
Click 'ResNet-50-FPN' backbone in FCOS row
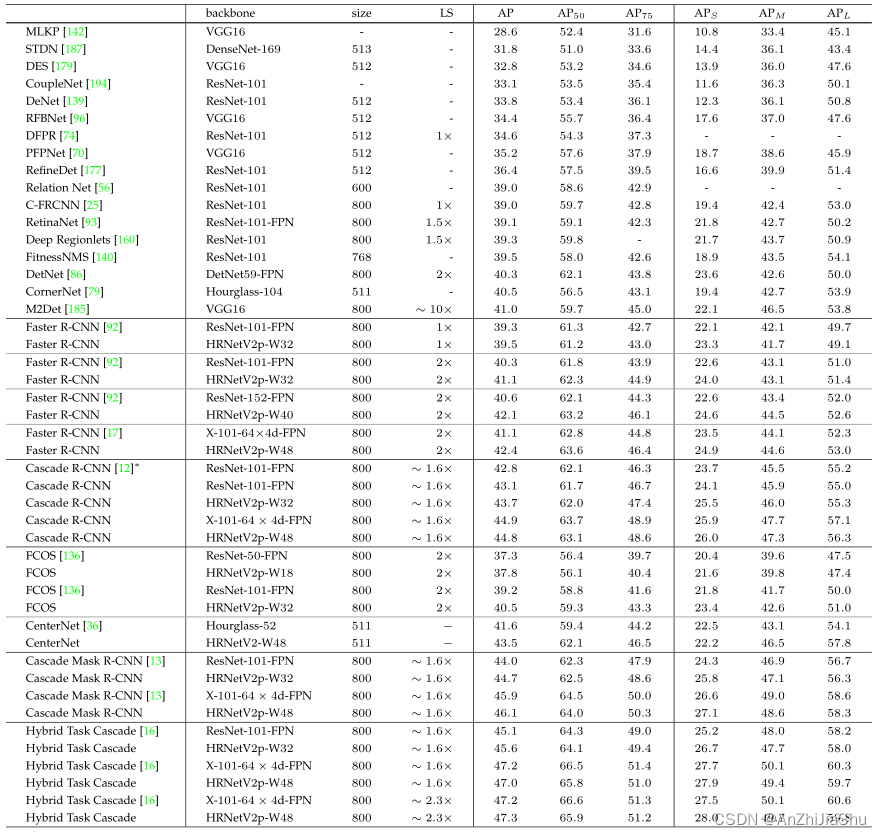coord(246,556)
